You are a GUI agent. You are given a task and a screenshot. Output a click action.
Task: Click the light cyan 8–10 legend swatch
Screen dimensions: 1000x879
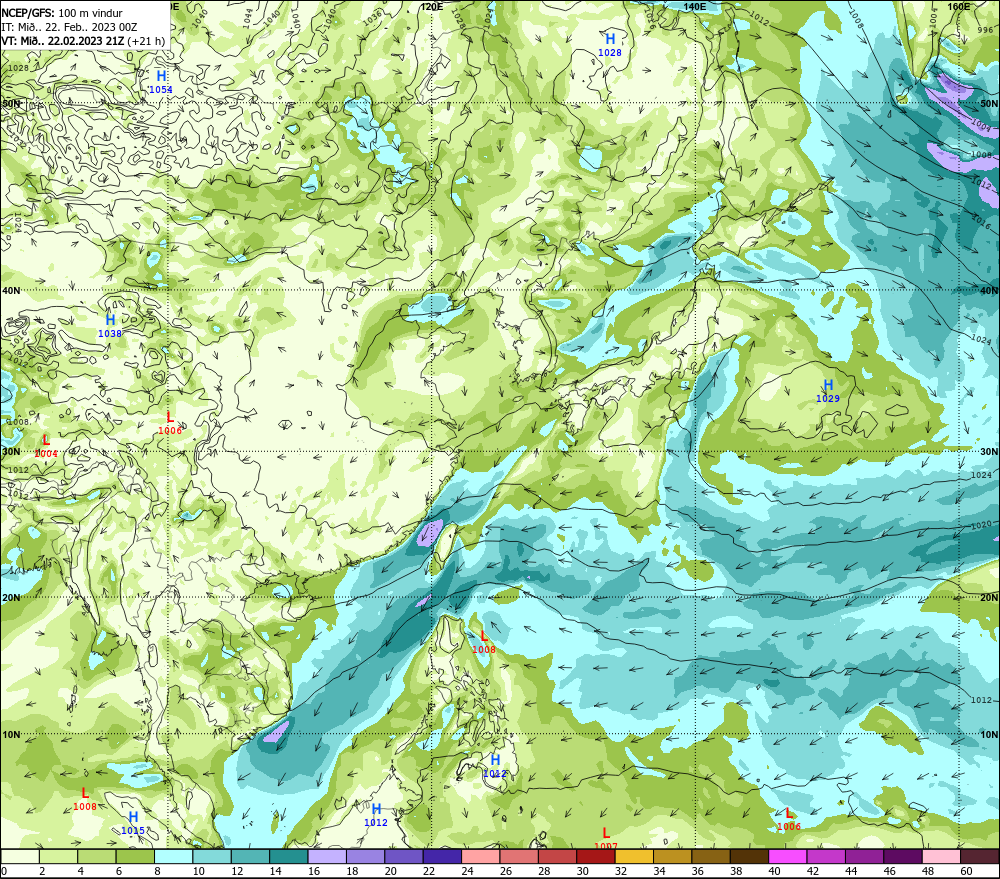click(173, 856)
